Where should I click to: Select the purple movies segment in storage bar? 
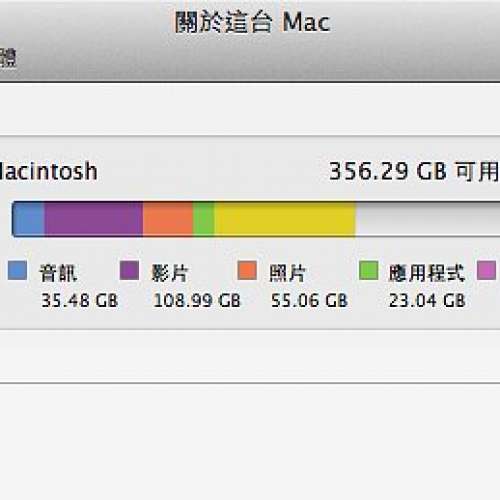pyautogui.click(x=94, y=219)
